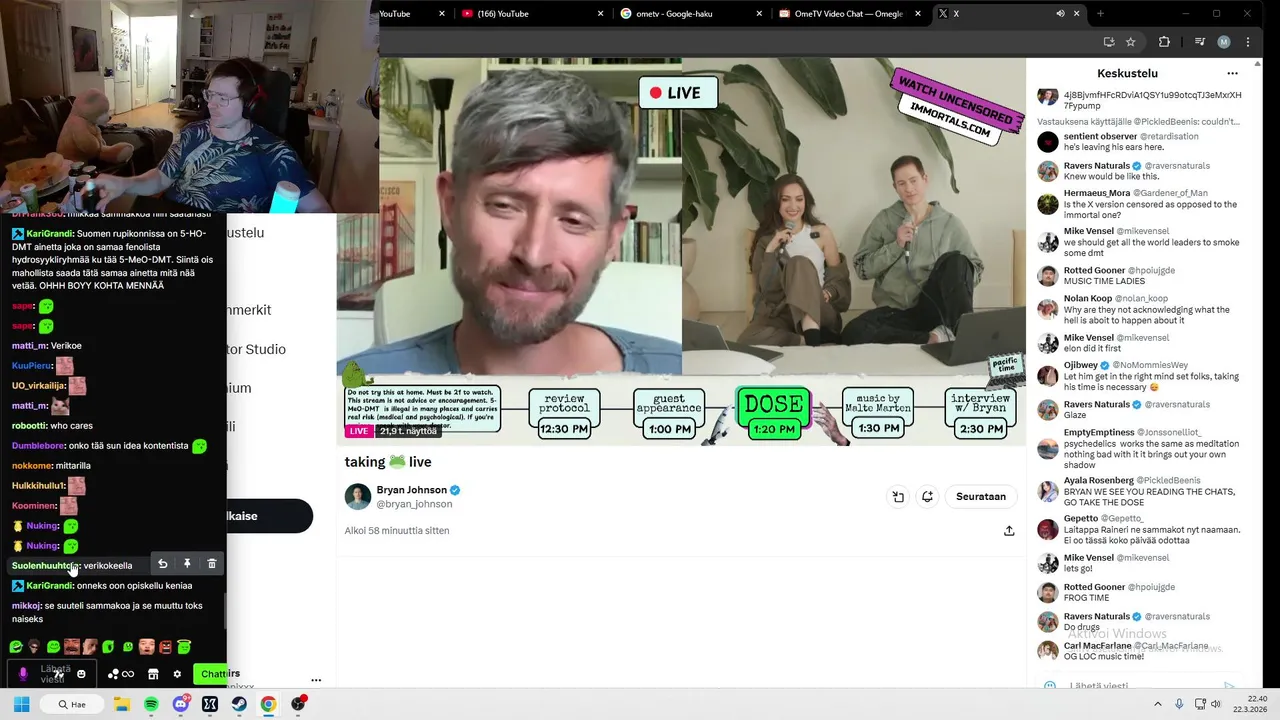Open a new browser tab
Screen dimensions: 1280x720
pyautogui.click(x=1100, y=14)
